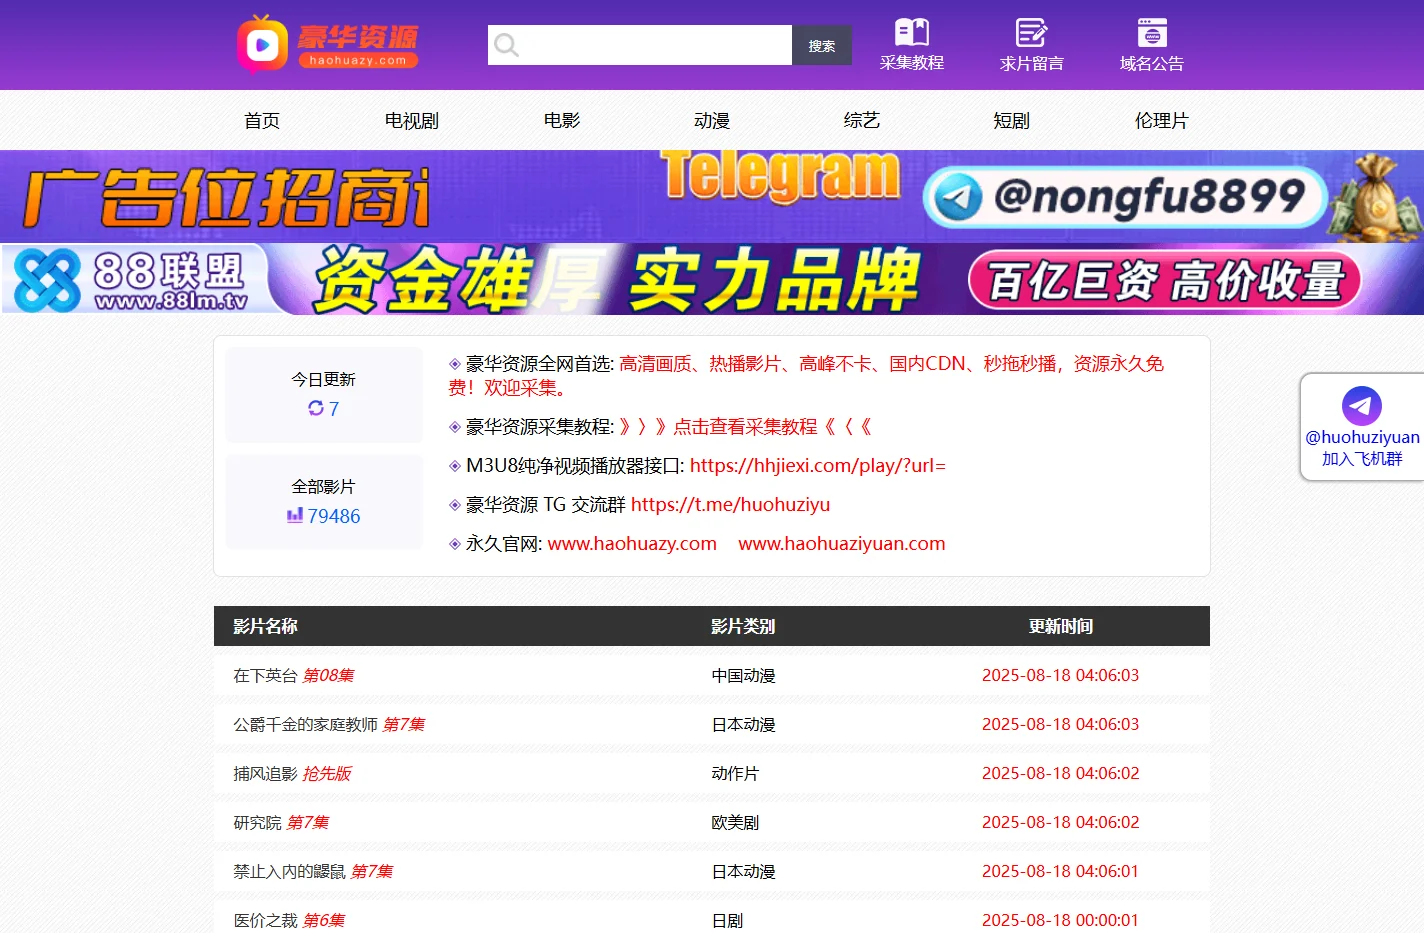Go to the 首页 menu item
Image resolution: width=1424 pixels, height=933 pixels.
click(x=262, y=120)
